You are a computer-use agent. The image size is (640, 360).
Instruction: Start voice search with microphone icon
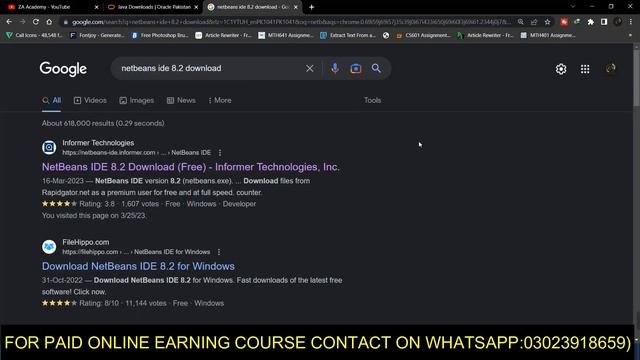coord(335,69)
